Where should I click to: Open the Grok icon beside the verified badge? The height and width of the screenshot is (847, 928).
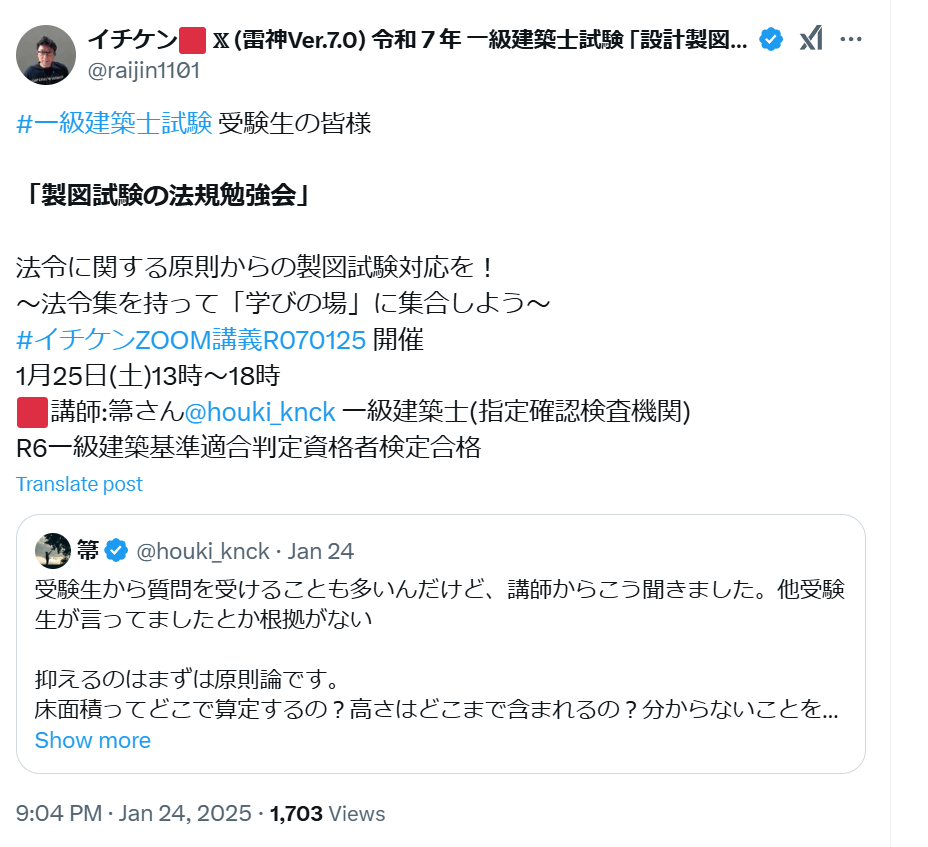coord(811,39)
